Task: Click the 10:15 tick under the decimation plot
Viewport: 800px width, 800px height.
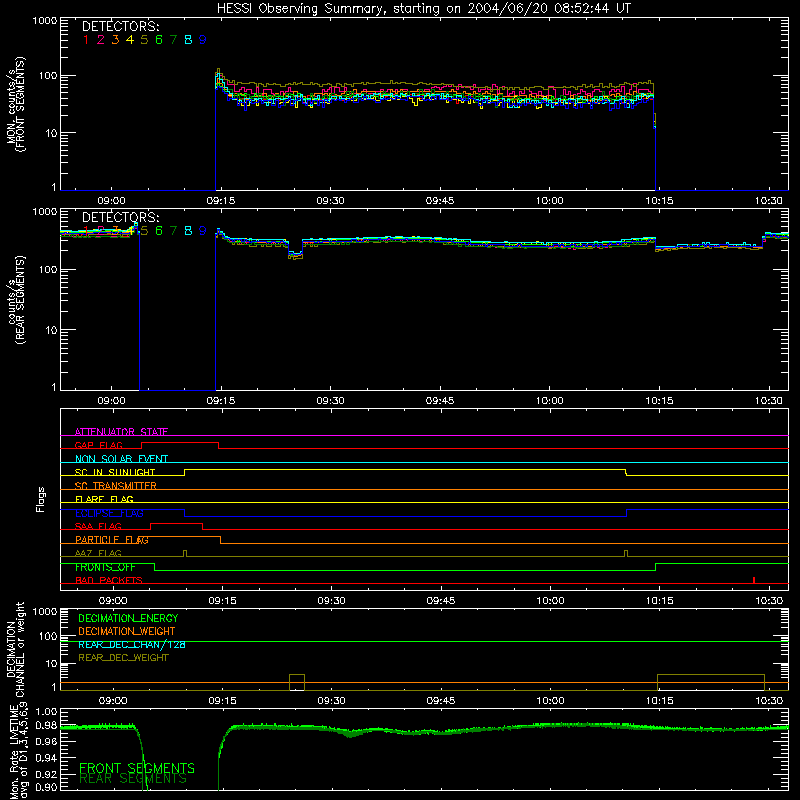Action: pos(660,701)
